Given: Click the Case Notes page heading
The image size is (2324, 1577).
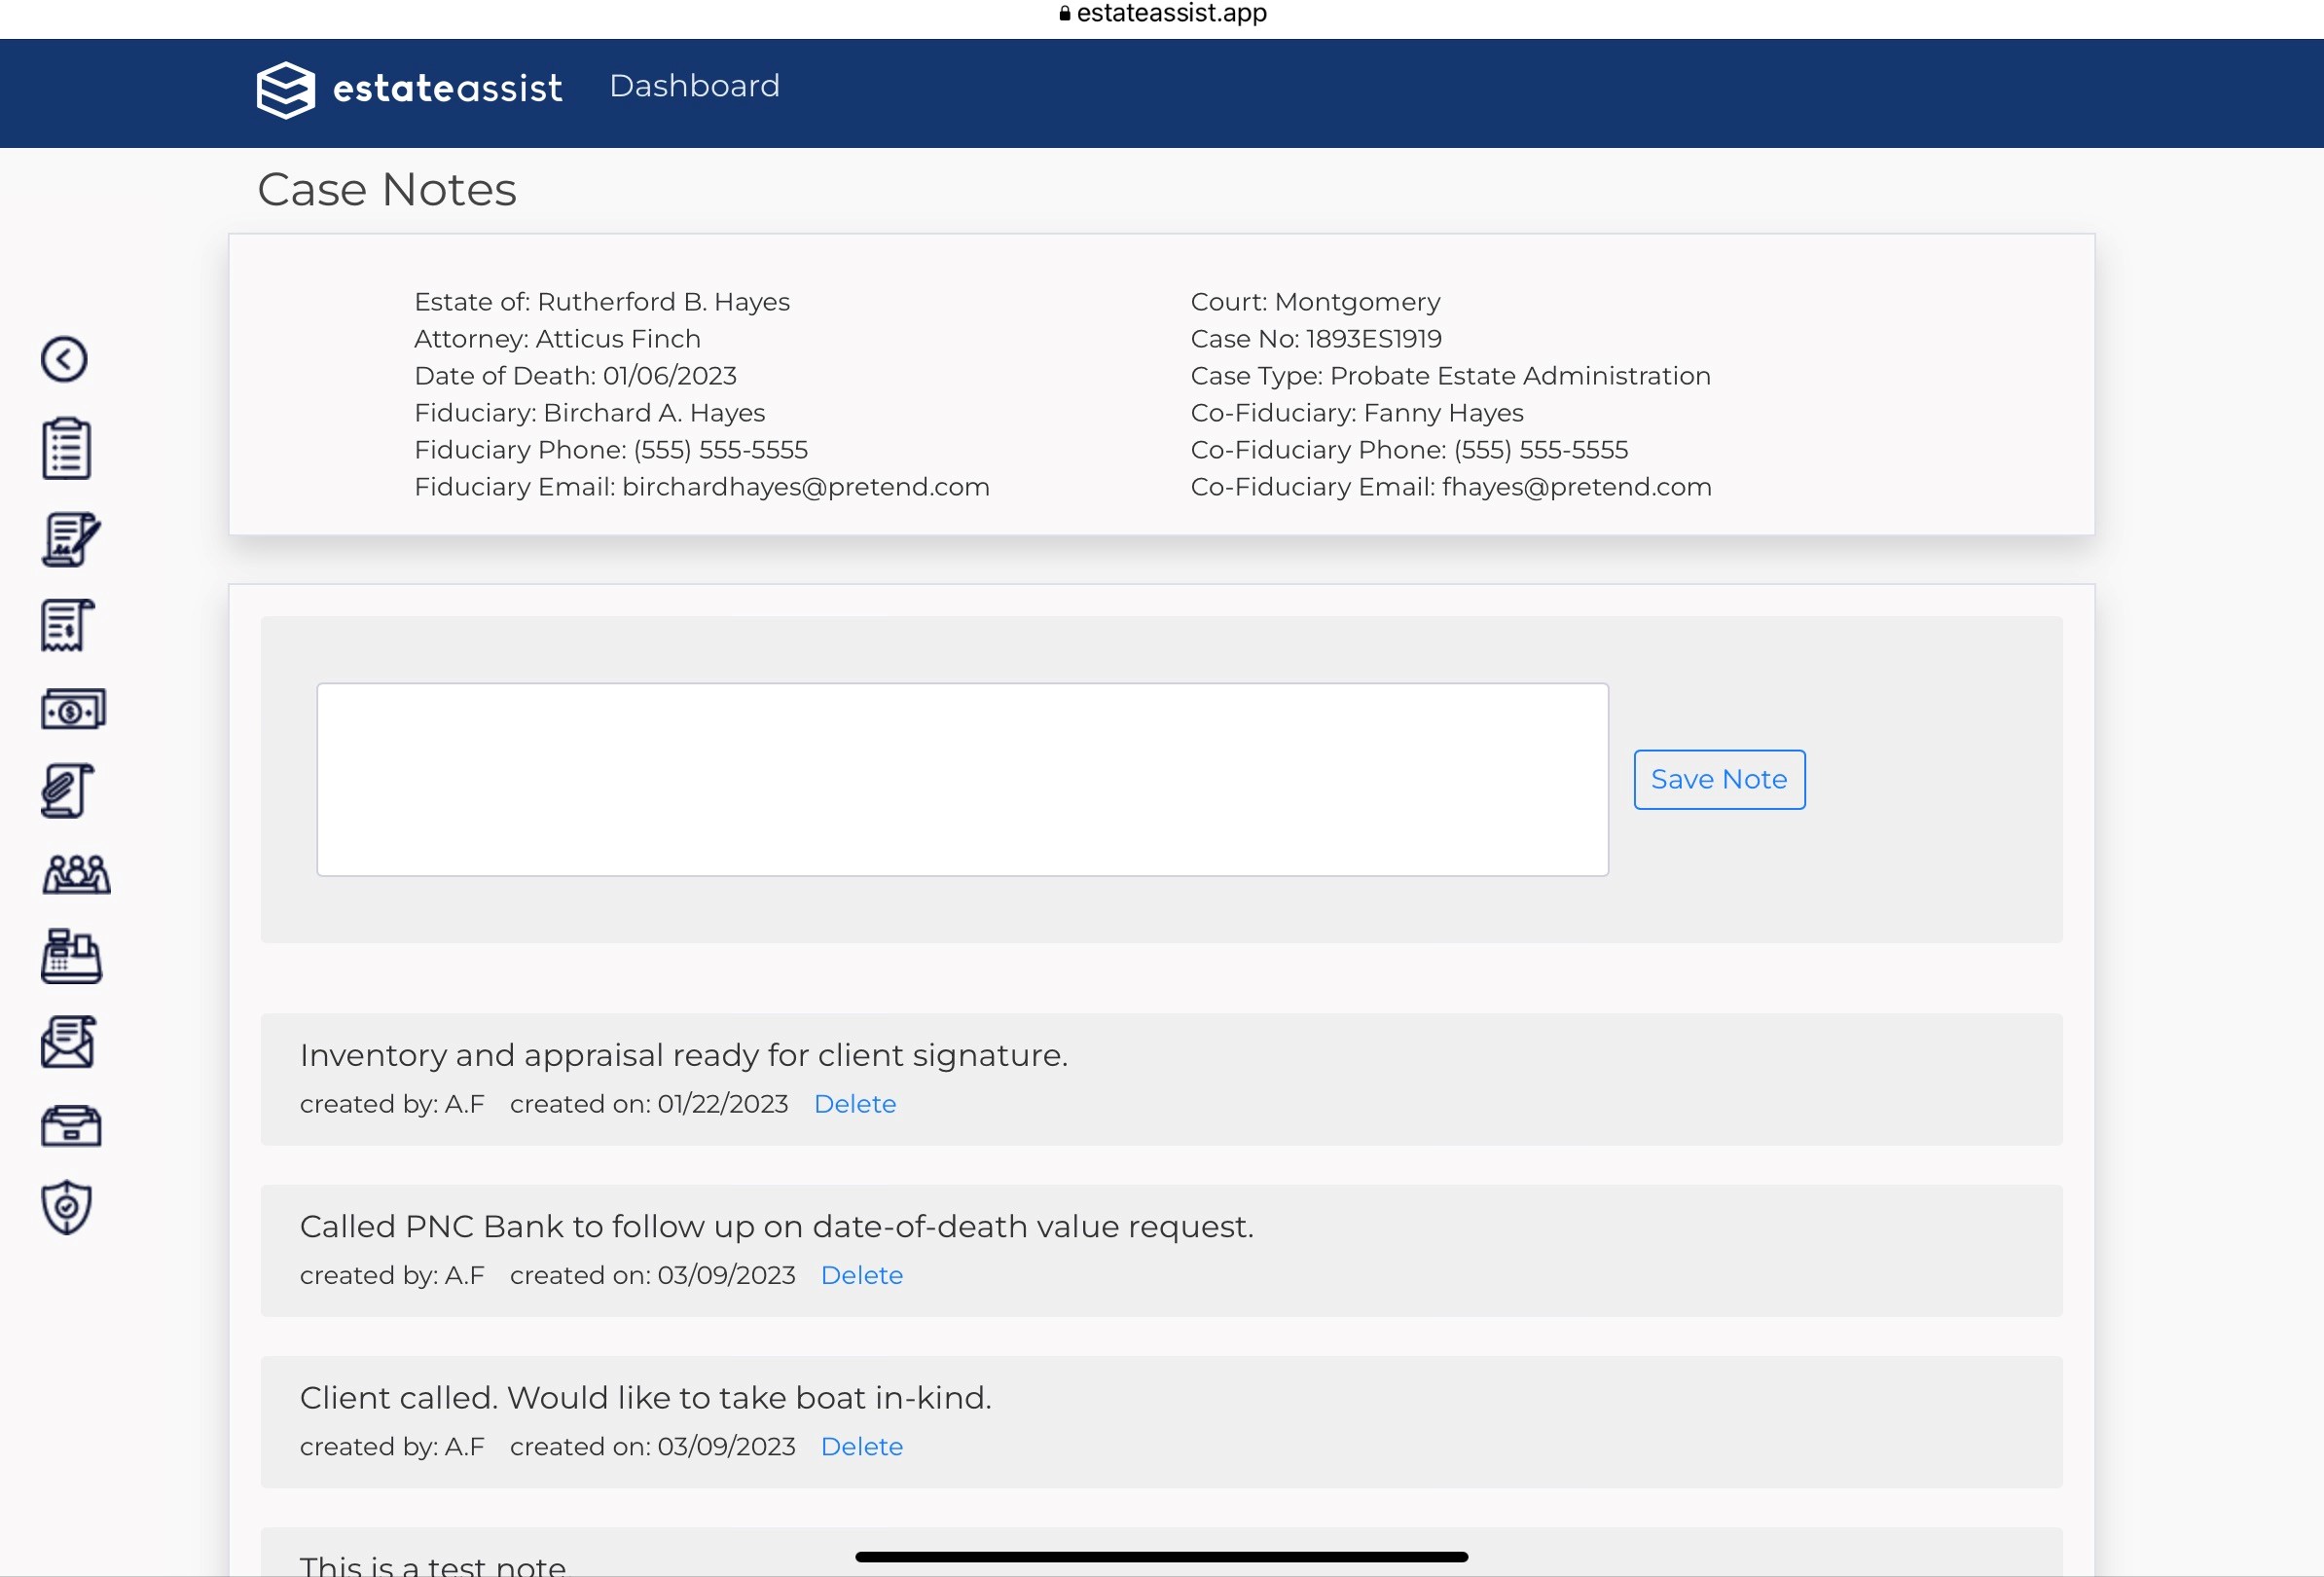Looking at the screenshot, I should point(387,190).
